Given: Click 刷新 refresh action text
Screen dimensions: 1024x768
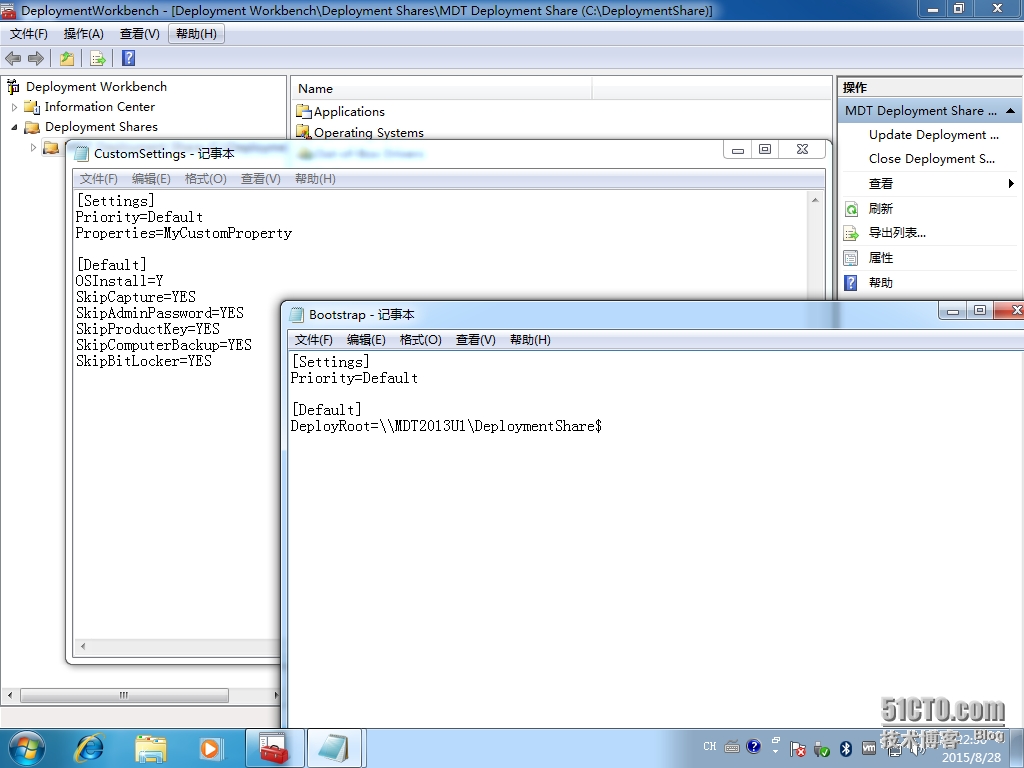Looking at the screenshot, I should [x=880, y=209].
